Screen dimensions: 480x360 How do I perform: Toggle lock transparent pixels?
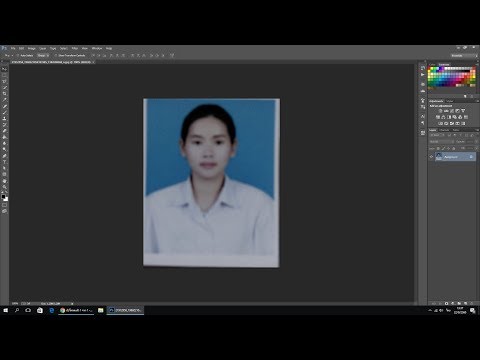pos(438,148)
